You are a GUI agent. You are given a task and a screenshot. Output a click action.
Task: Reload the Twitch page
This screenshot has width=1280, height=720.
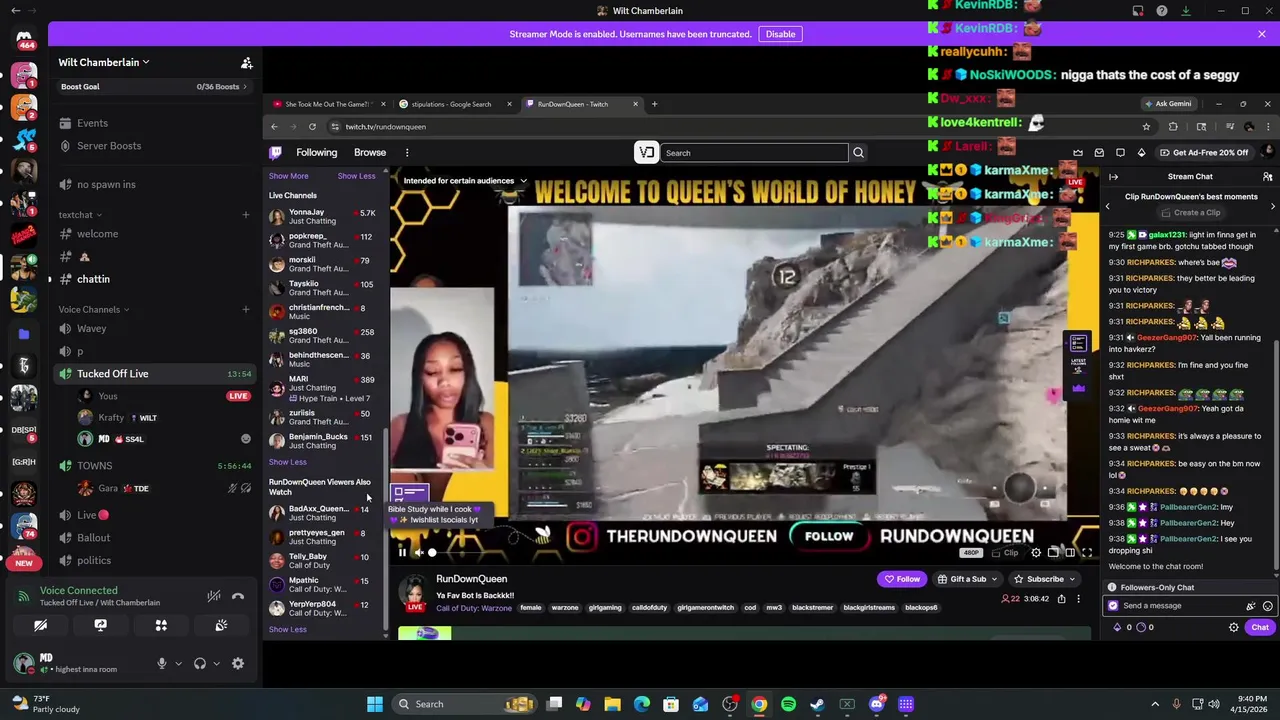(x=312, y=127)
